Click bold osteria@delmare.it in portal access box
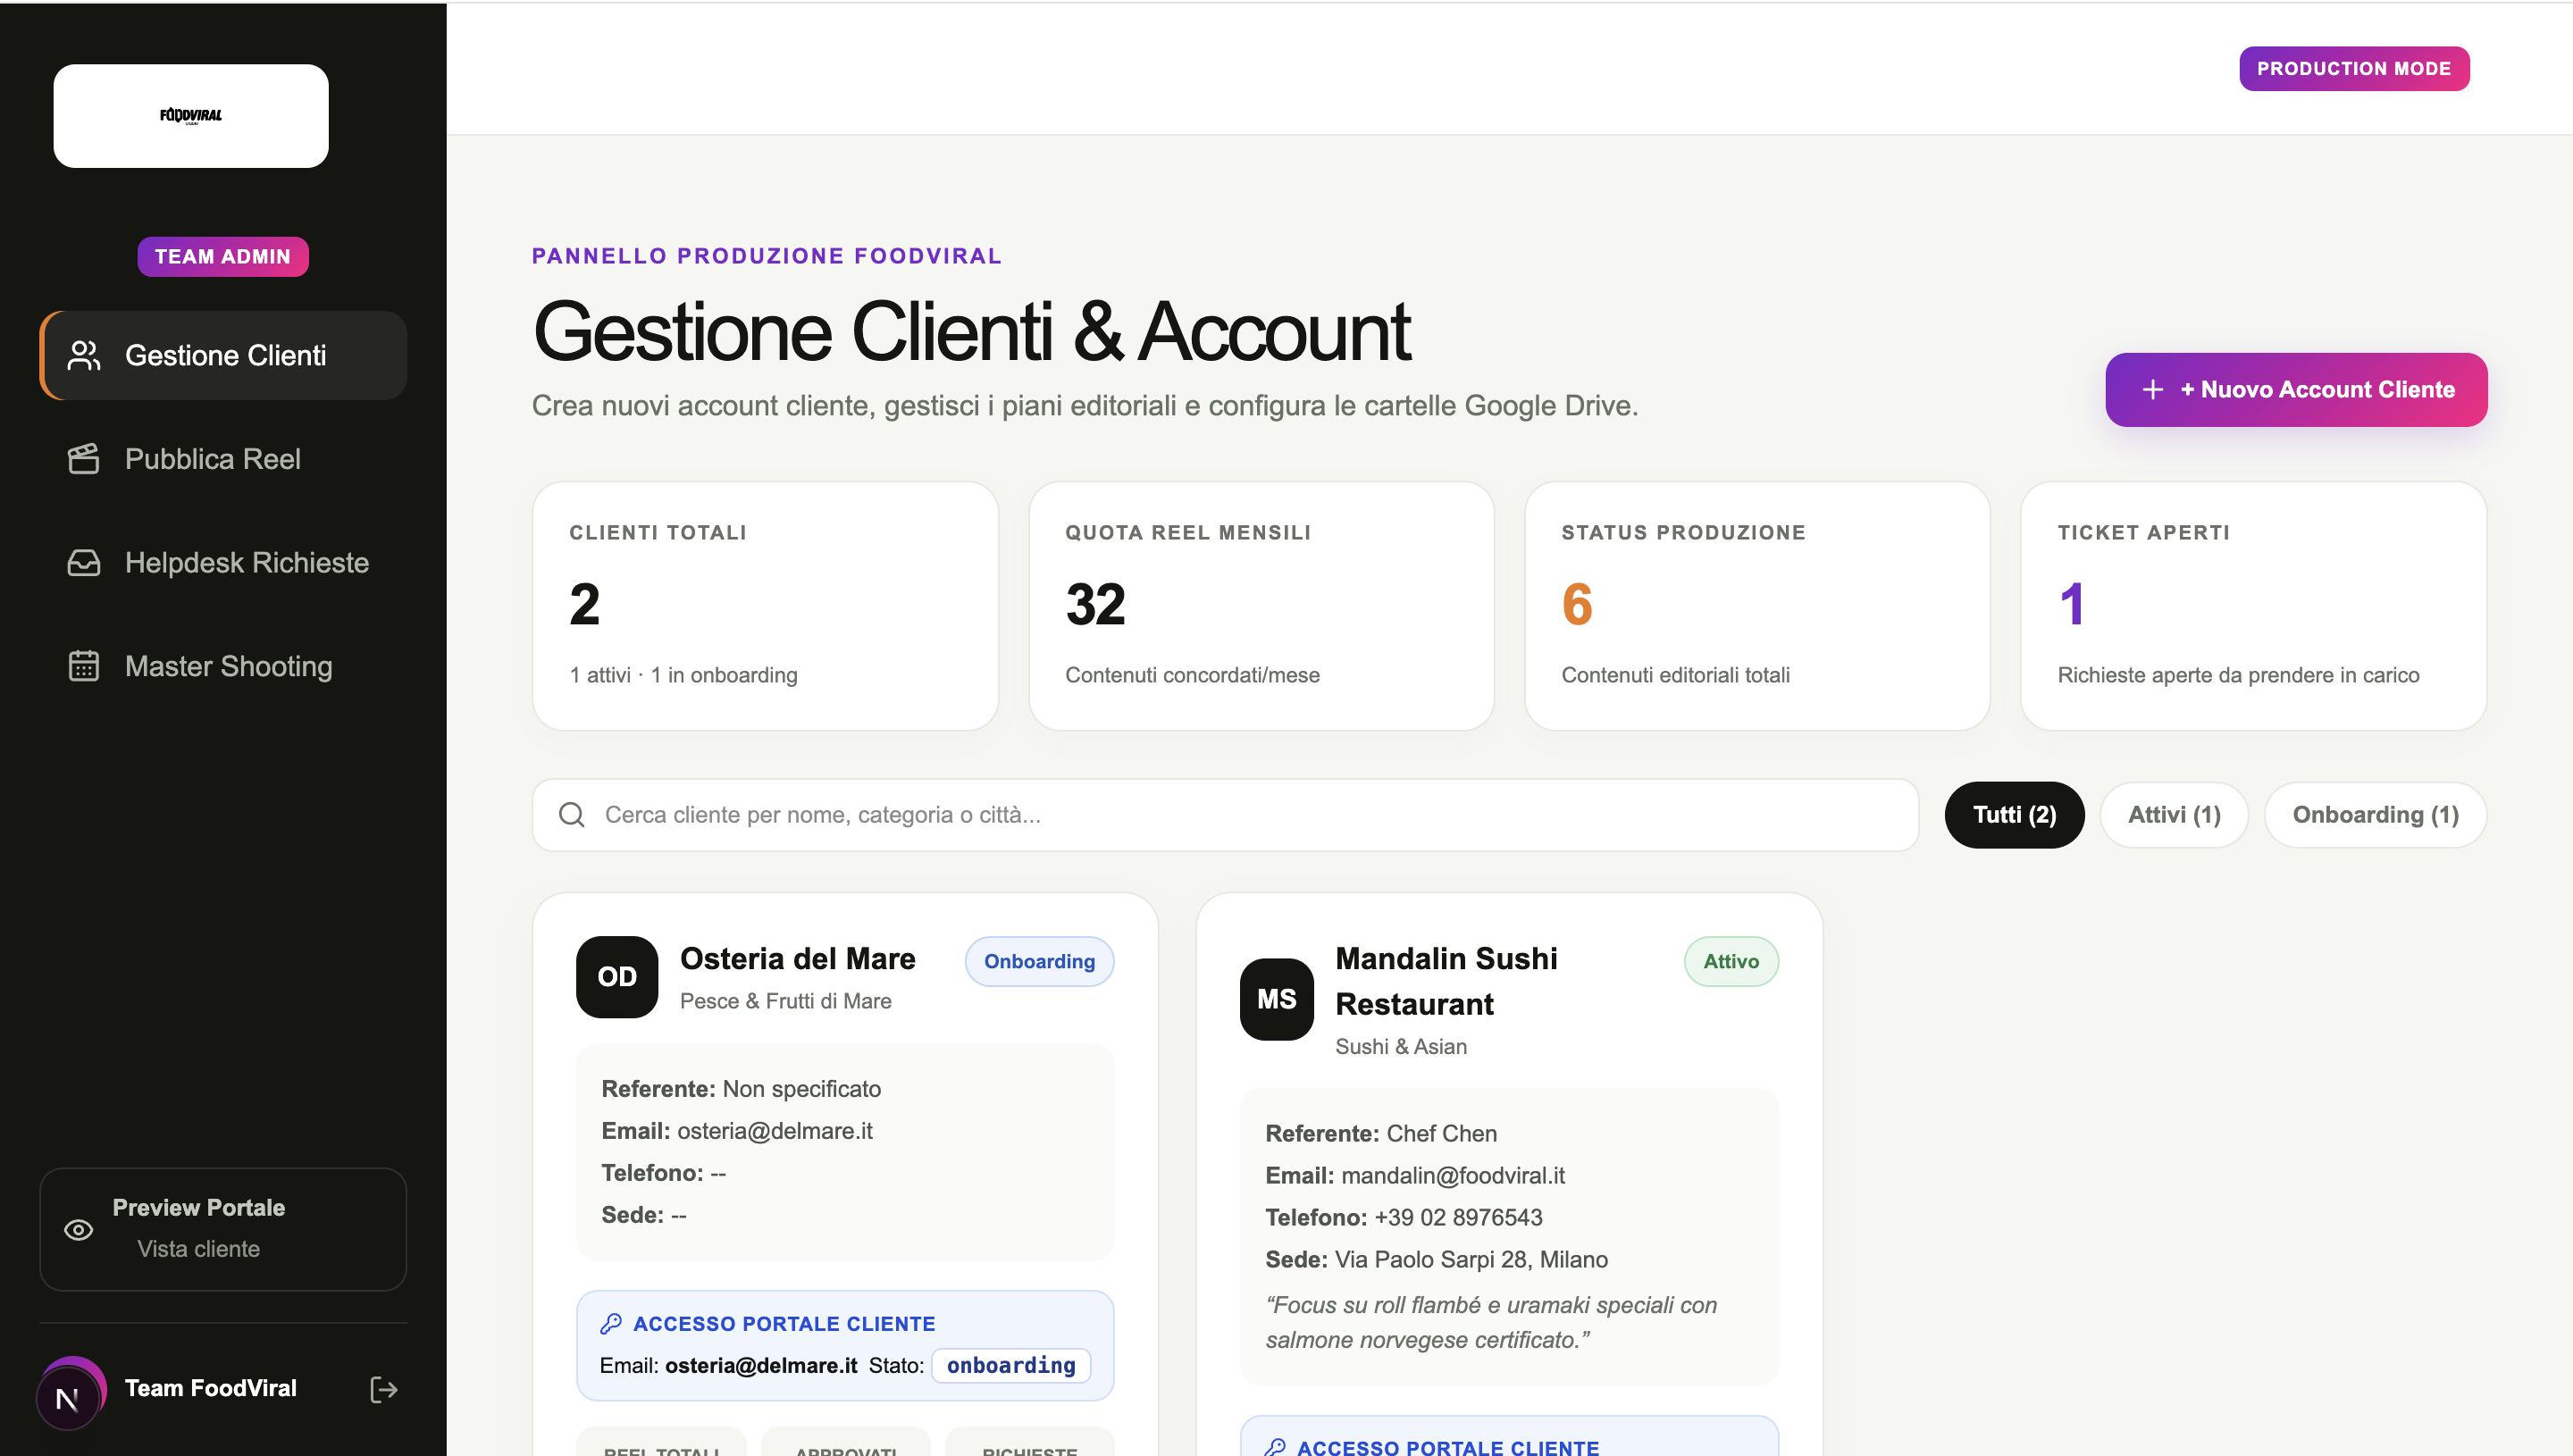The height and width of the screenshot is (1456, 2573). click(761, 1366)
